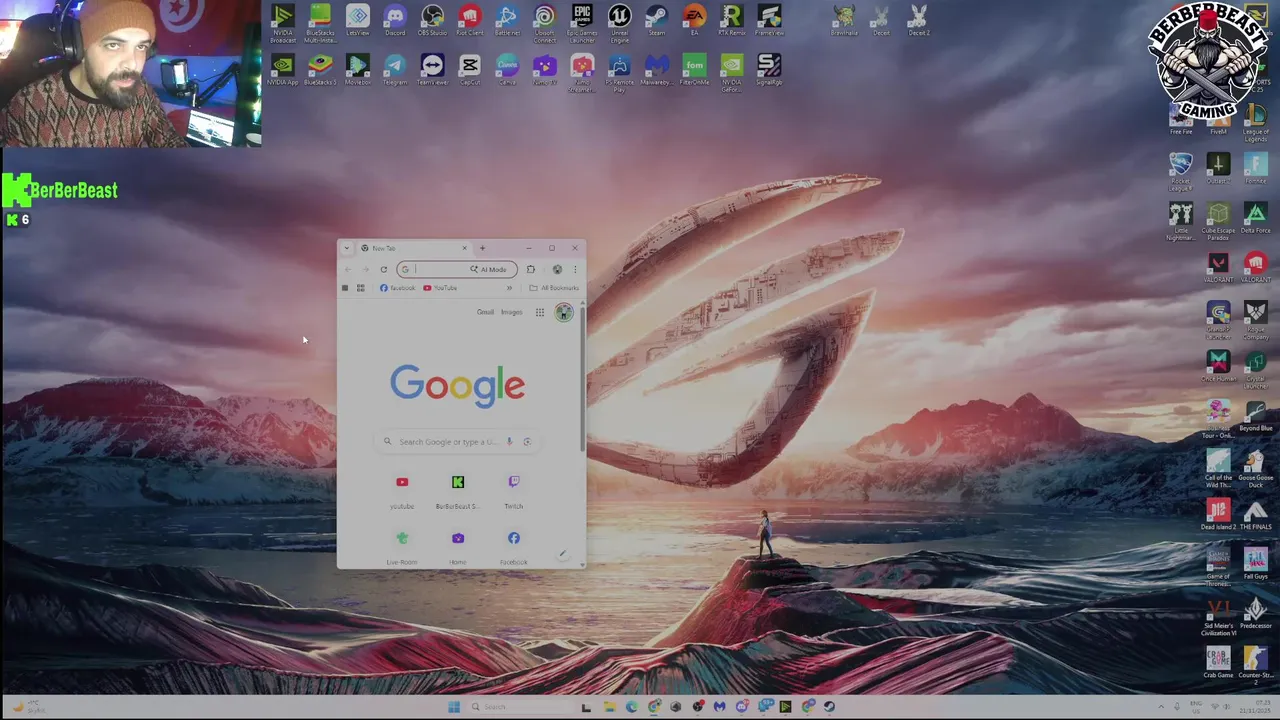Select the TeamViewer shortcut
The image size is (1280, 720).
click(x=432, y=70)
